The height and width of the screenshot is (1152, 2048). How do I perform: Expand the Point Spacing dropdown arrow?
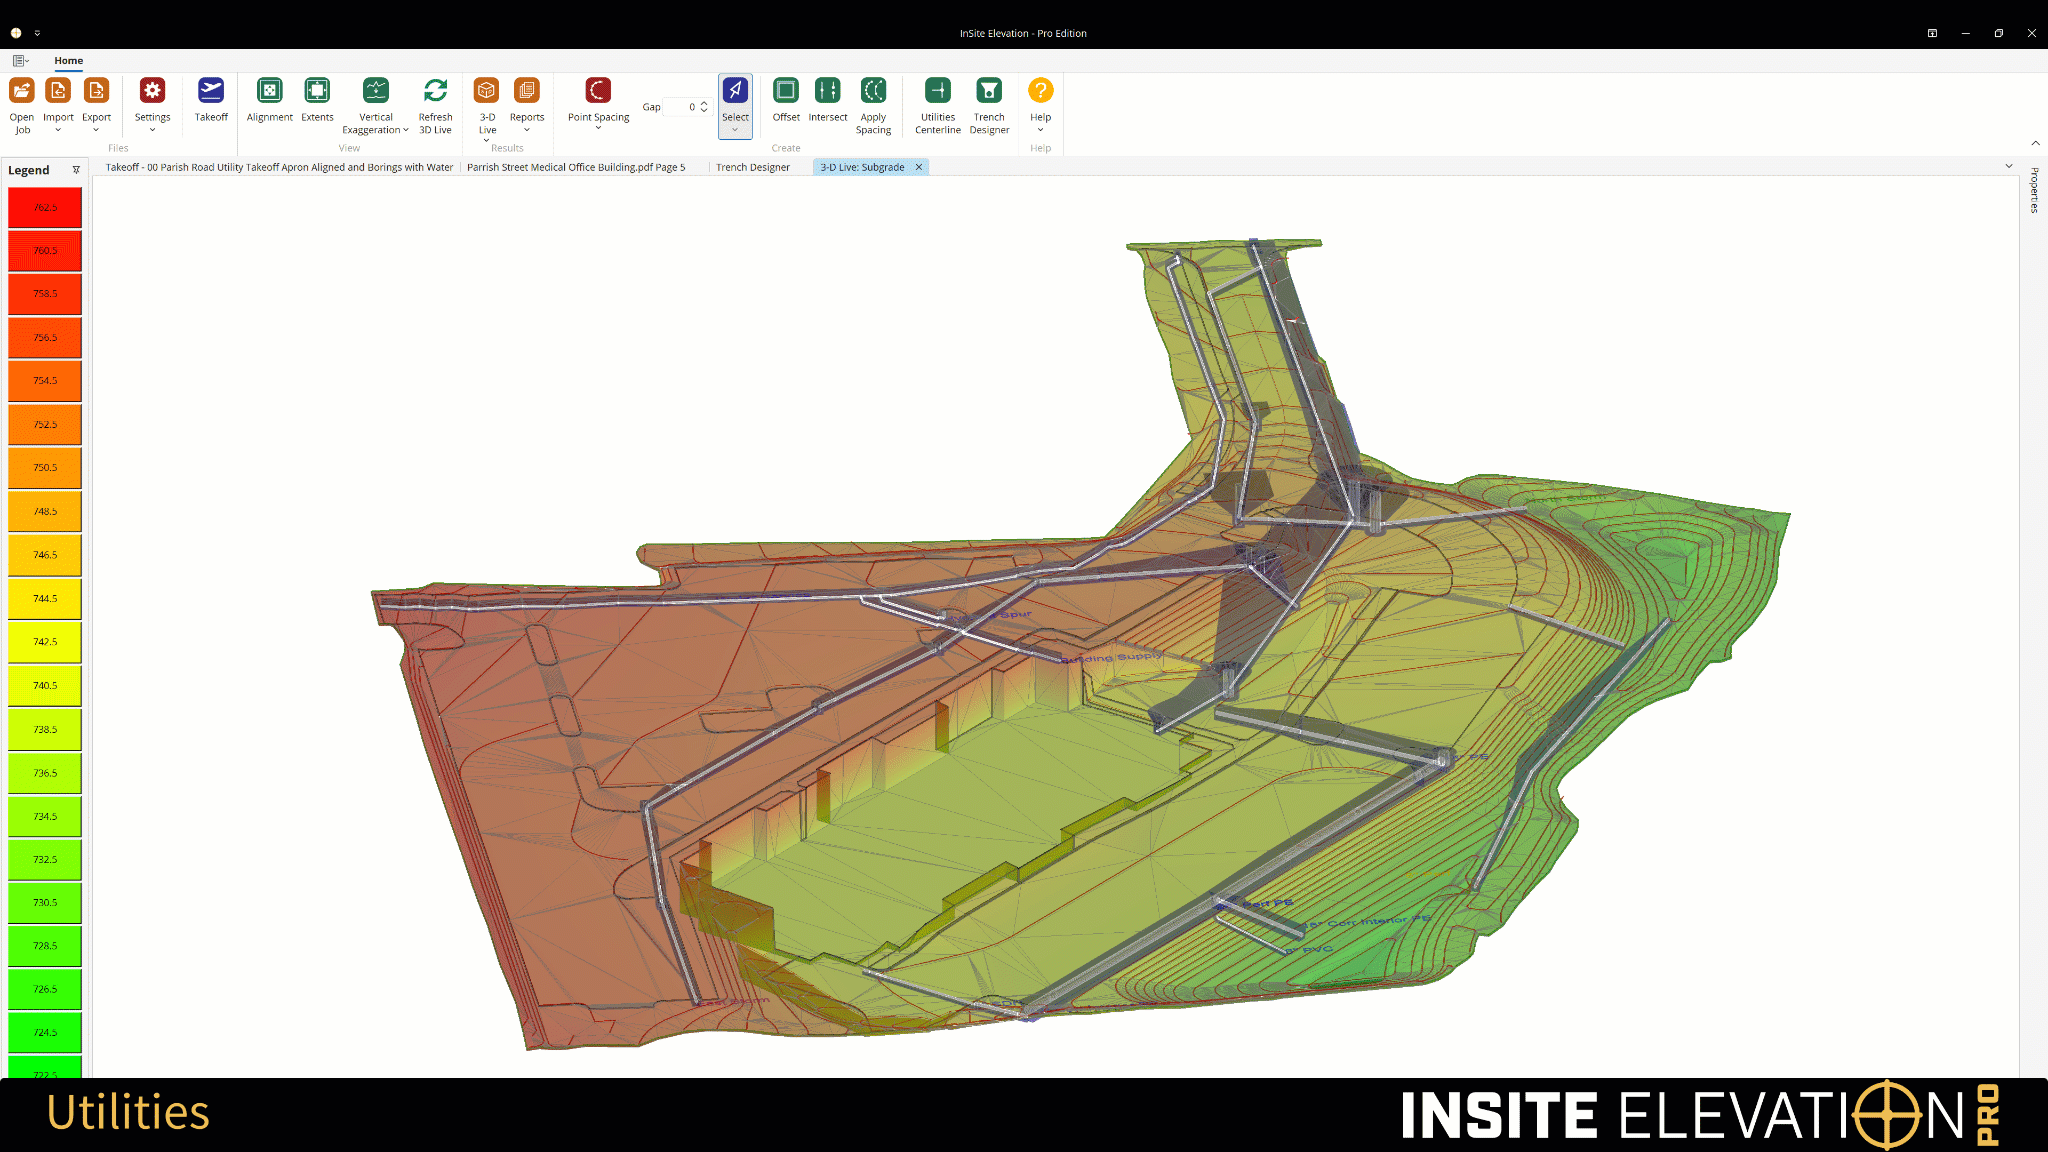[x=598, y=128]
